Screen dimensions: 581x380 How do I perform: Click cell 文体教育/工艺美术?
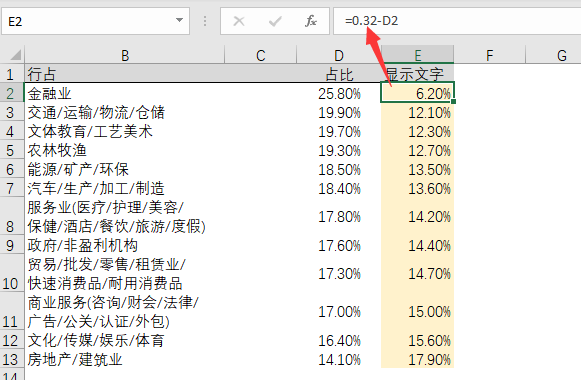124,131
